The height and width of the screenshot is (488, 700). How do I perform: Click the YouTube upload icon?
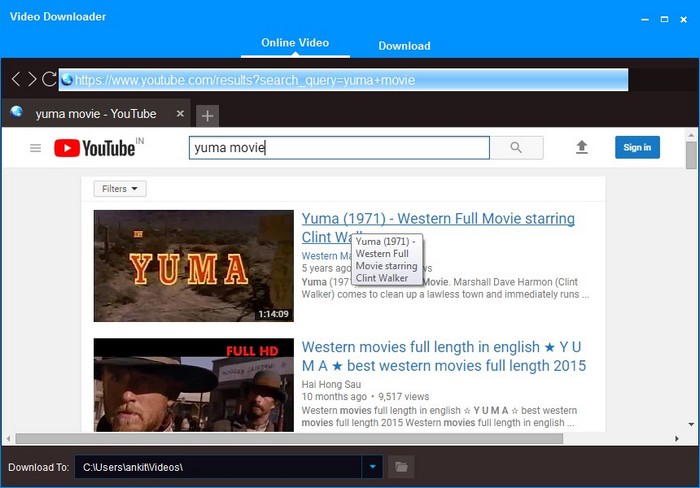[x=582, y=148]
